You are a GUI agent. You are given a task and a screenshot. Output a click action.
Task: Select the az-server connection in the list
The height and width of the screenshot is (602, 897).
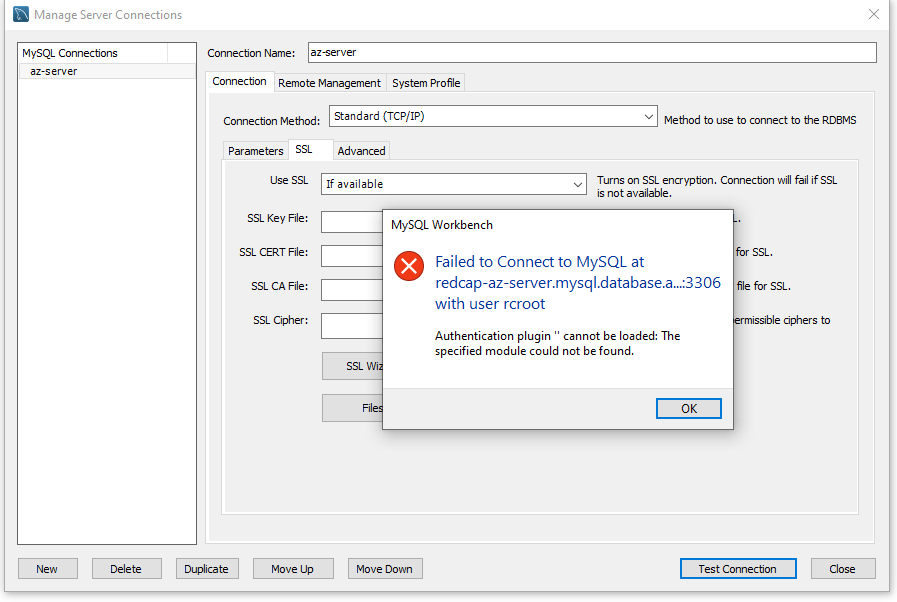click(107, 71)
